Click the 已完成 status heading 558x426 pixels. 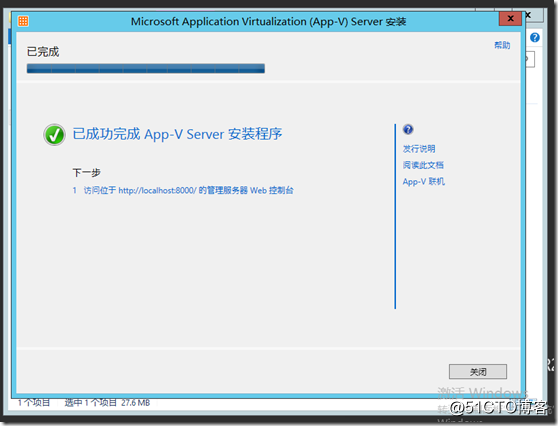[43, 52]
